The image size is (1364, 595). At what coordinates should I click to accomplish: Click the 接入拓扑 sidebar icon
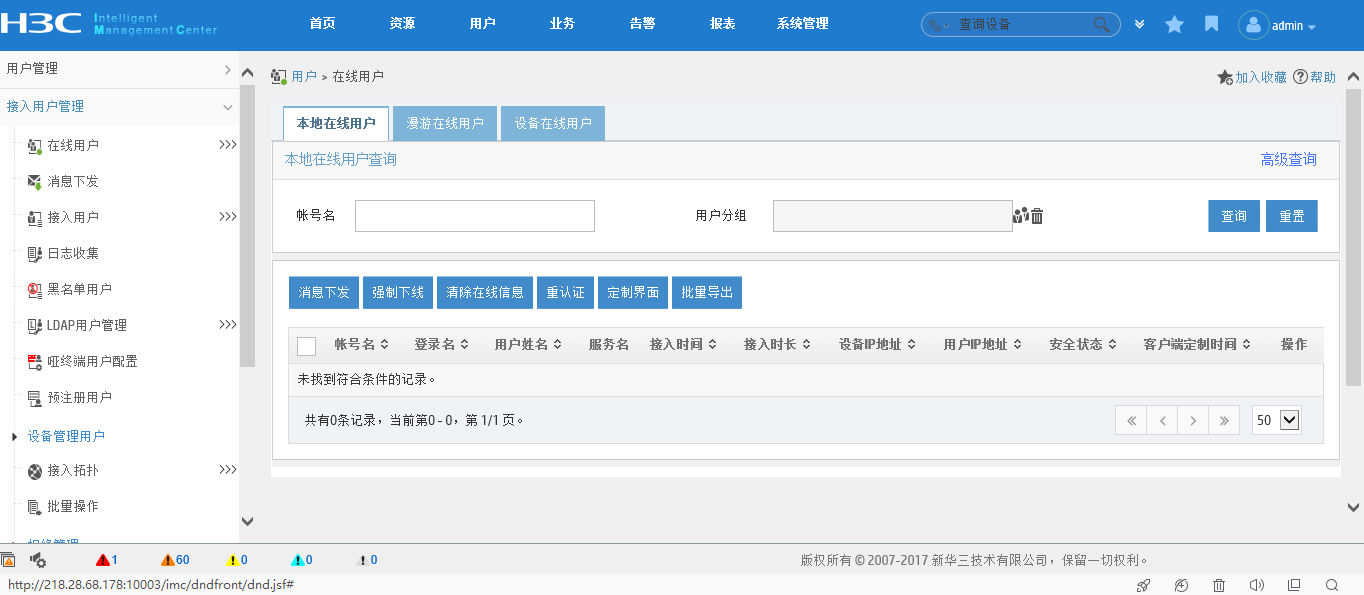[x=34, y=470]
